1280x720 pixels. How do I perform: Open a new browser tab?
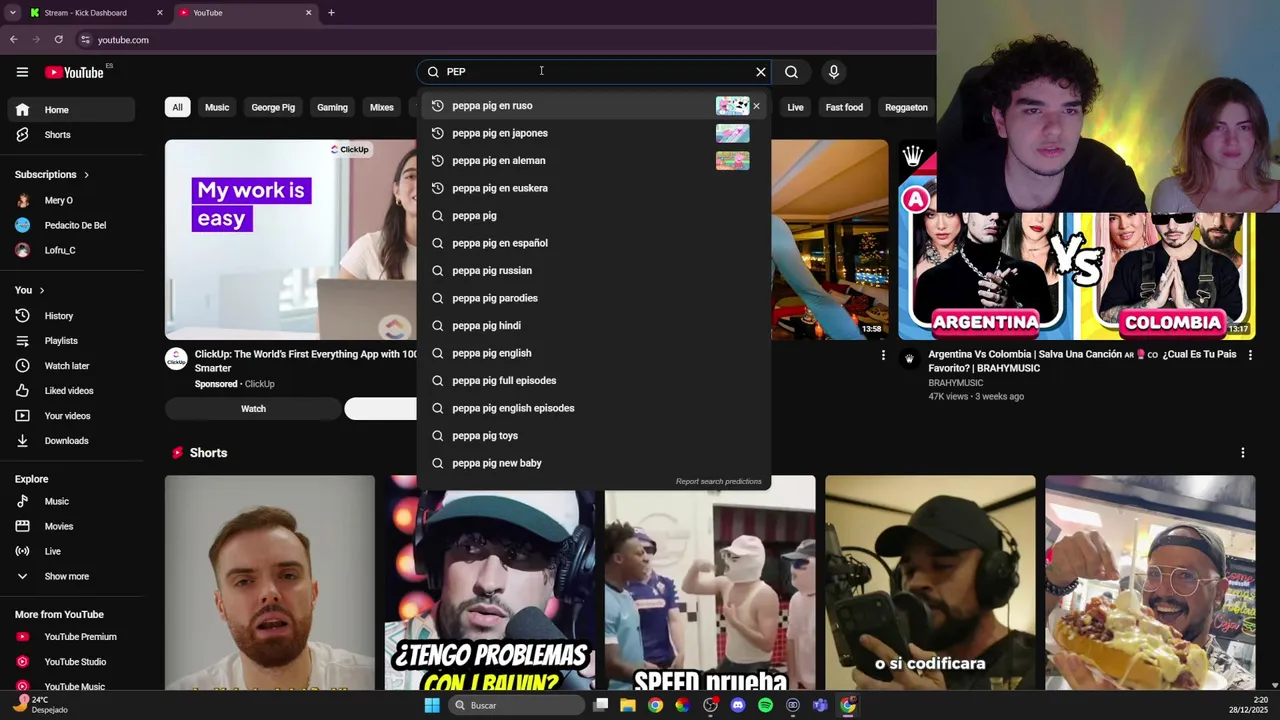pyautogui.click(x=331, y=13)
